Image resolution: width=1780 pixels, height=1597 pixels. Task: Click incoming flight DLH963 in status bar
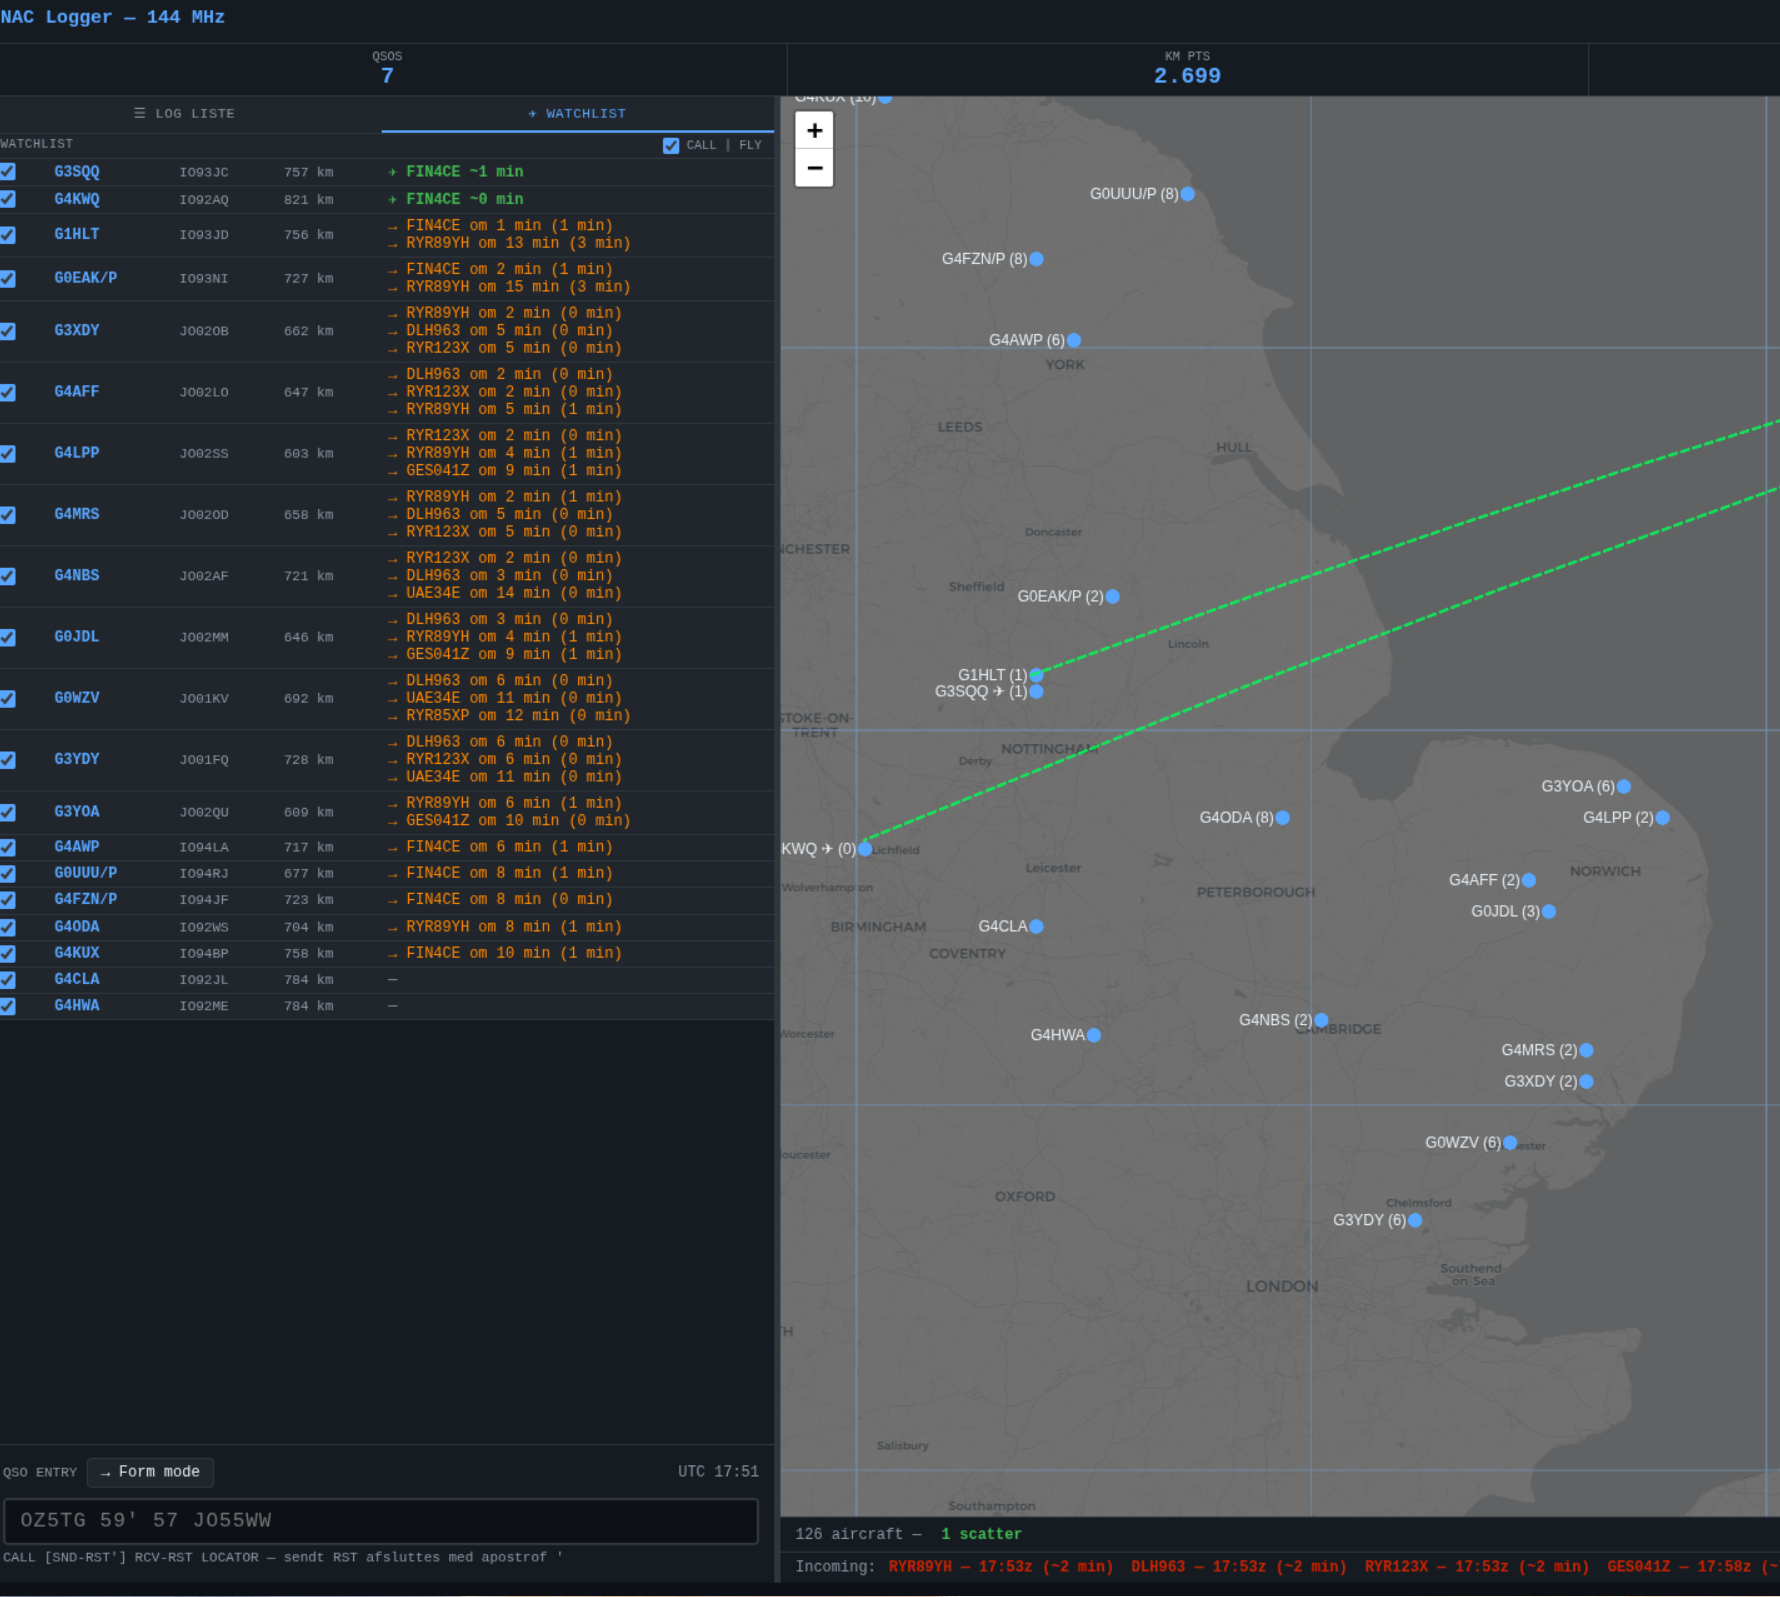1238,1566
